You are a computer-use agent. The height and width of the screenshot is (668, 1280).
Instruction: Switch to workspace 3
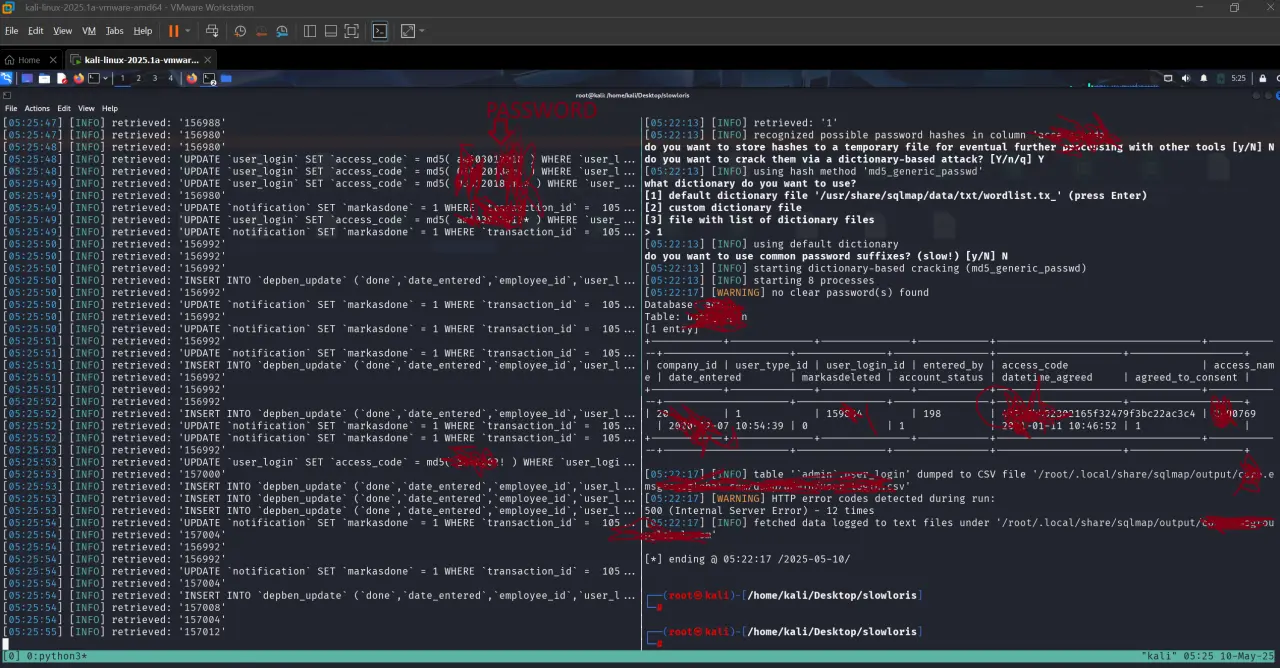pos(155,78)
